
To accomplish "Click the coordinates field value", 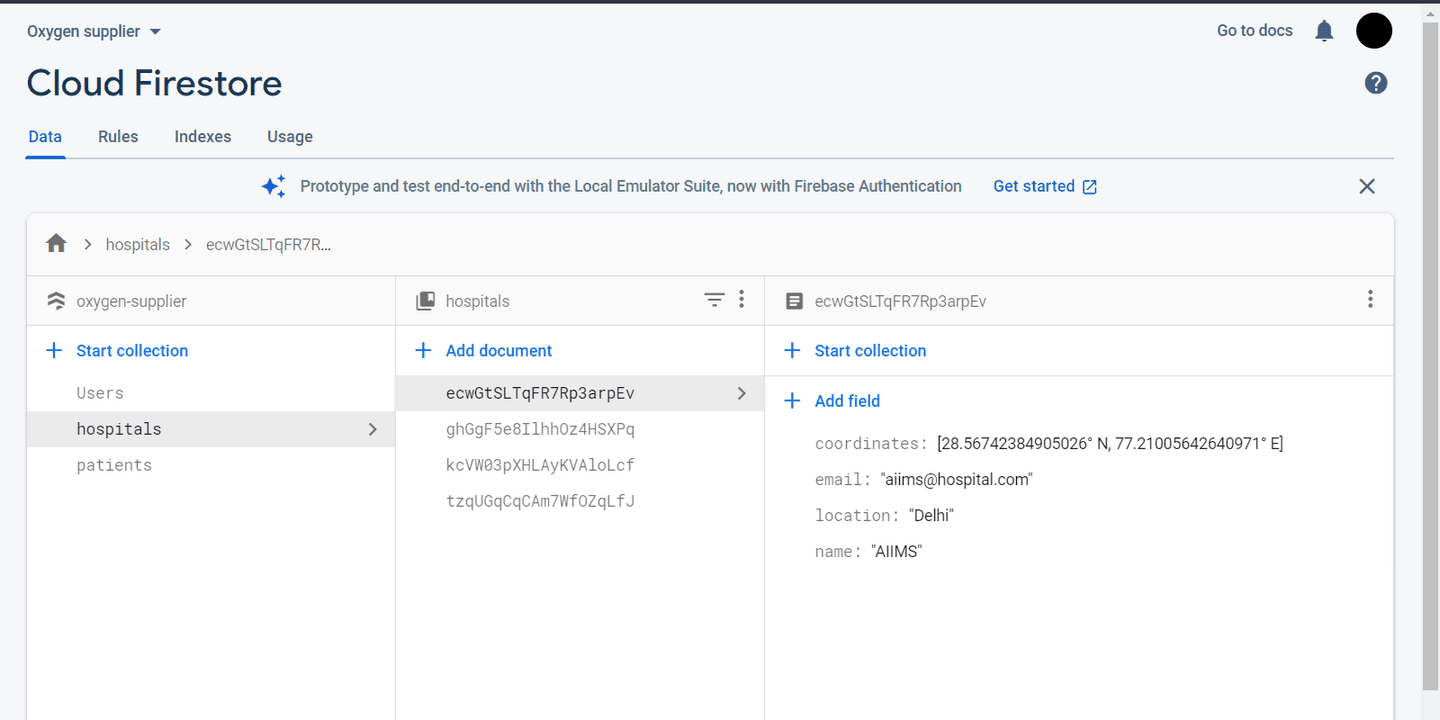I will point(1110,443).
